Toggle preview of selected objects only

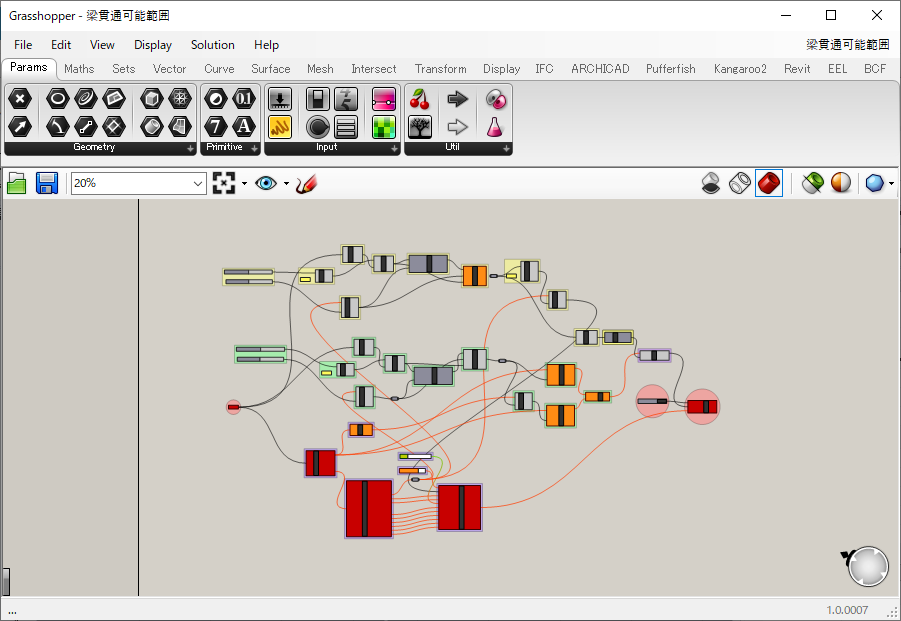[x=813, y=184]
